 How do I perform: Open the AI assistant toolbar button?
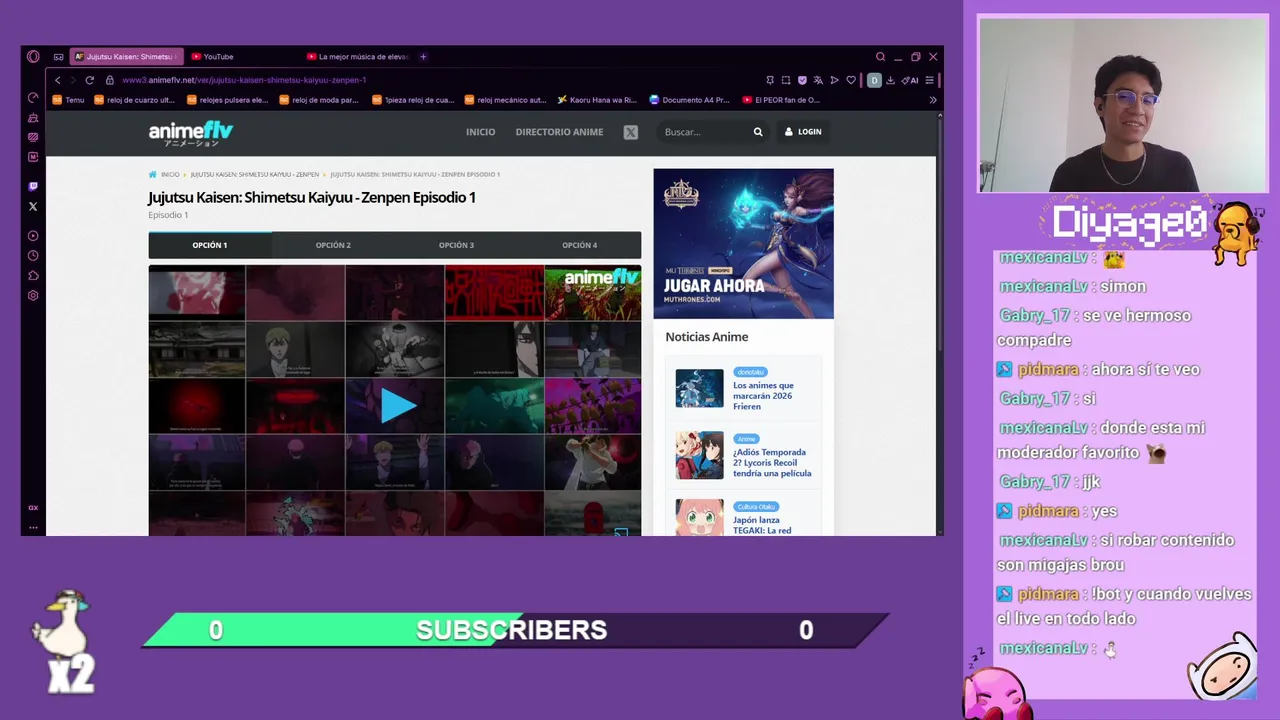[x=910, y=80]
